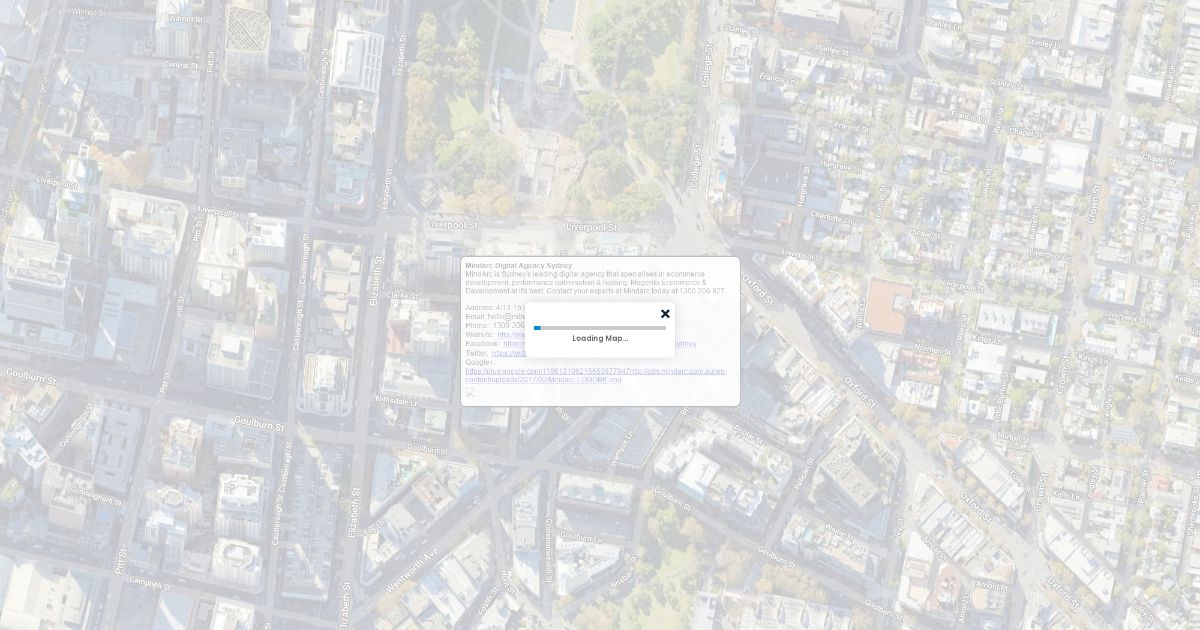Click the broken logo image icon
The image size is (1200, 630).
point(470,392)
